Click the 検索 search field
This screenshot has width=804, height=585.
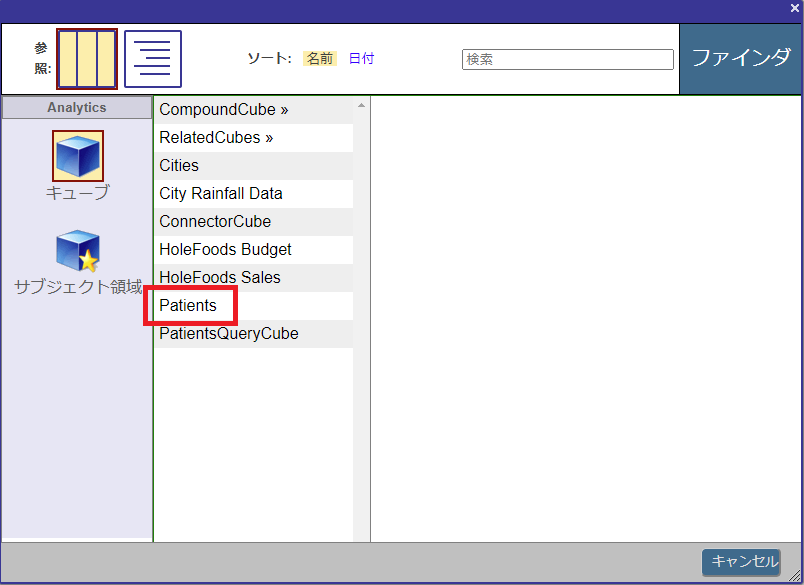coord(567,60)
